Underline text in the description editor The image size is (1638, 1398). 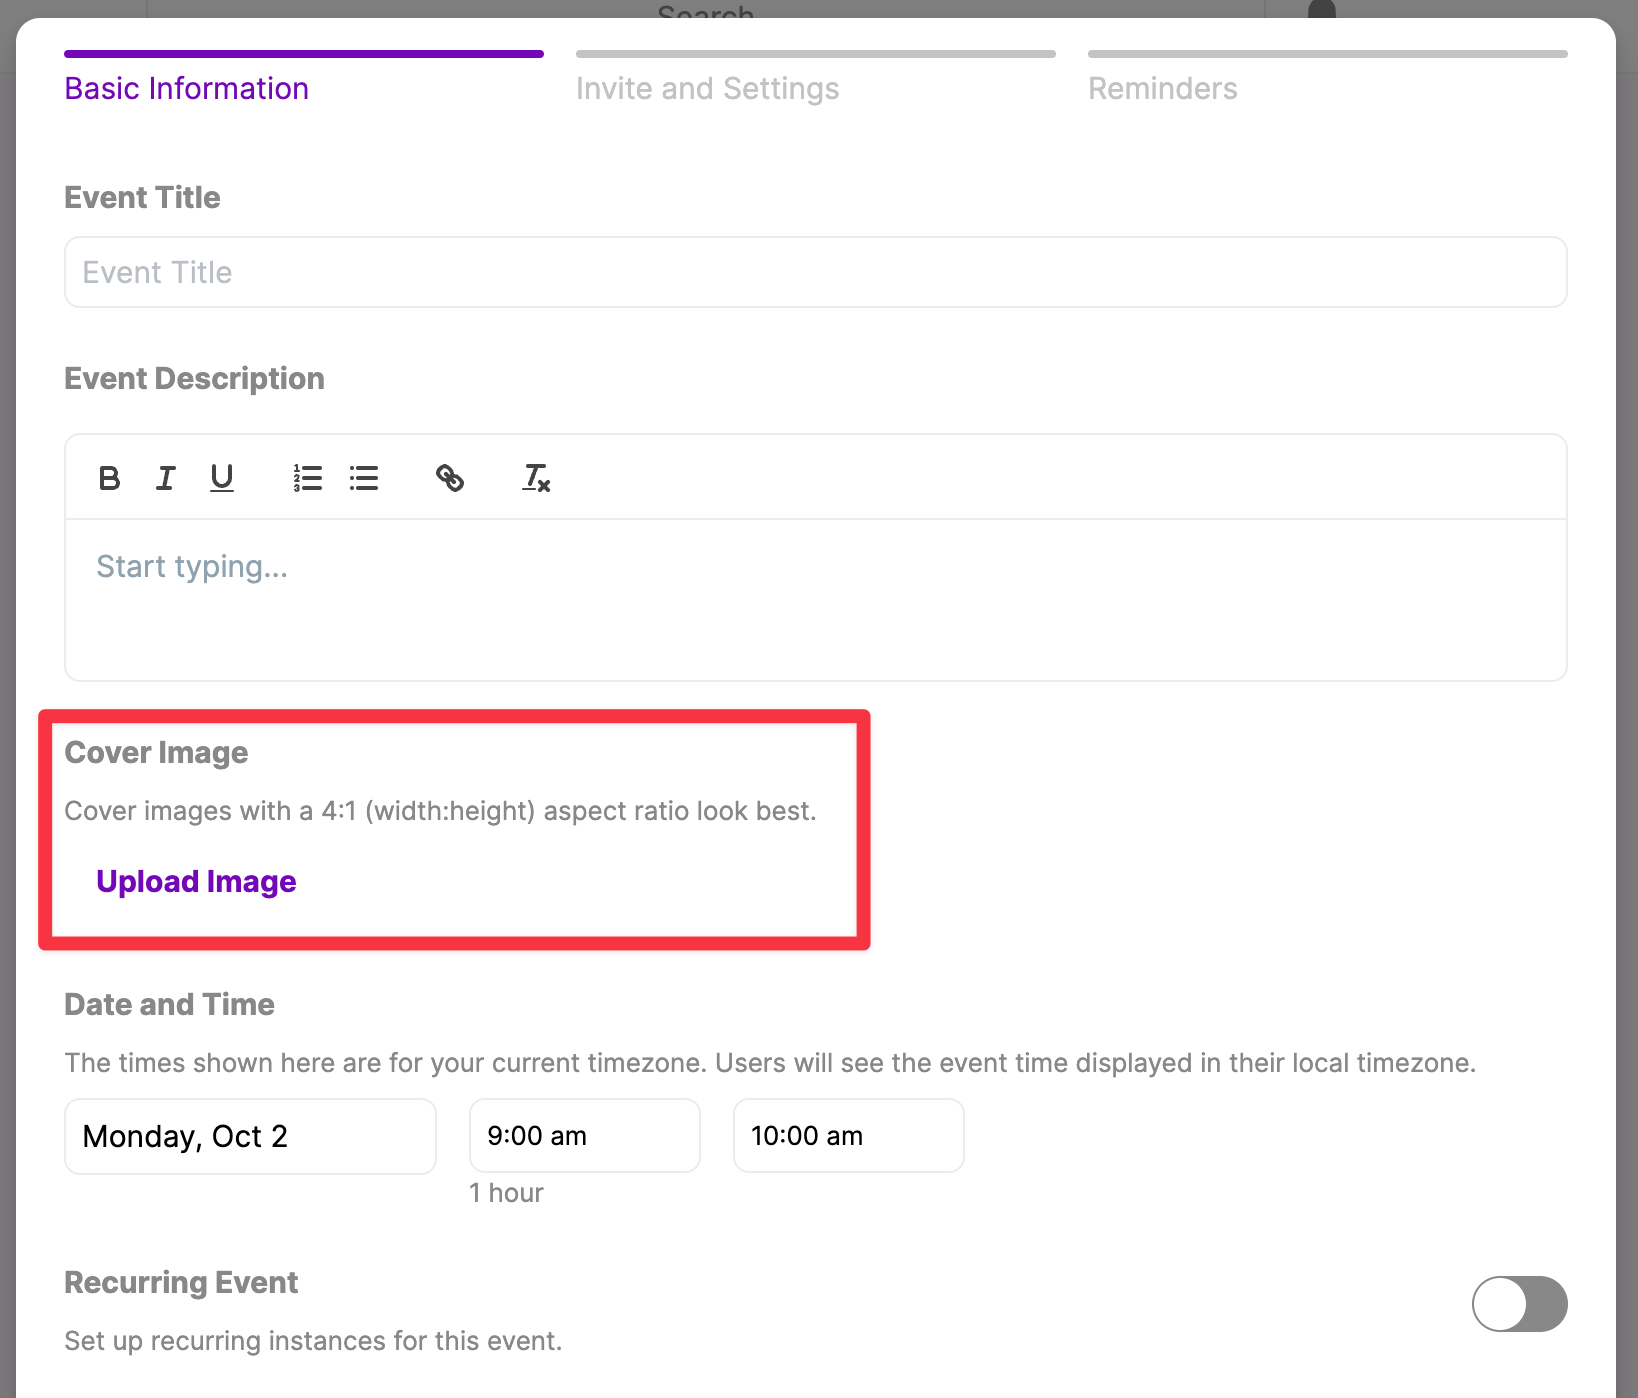pos(222,478)
